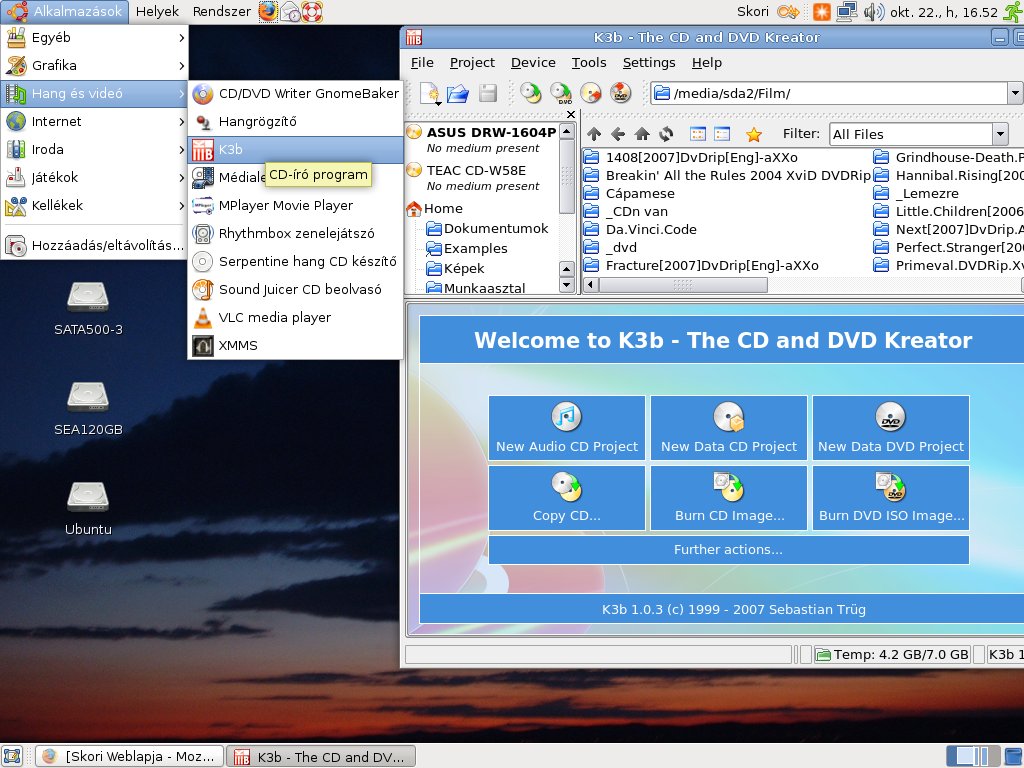Click the Erase CD-RW toolbar icon
Image resolution: width=1024 pixels, height=768 pixels.
(591, 94)
